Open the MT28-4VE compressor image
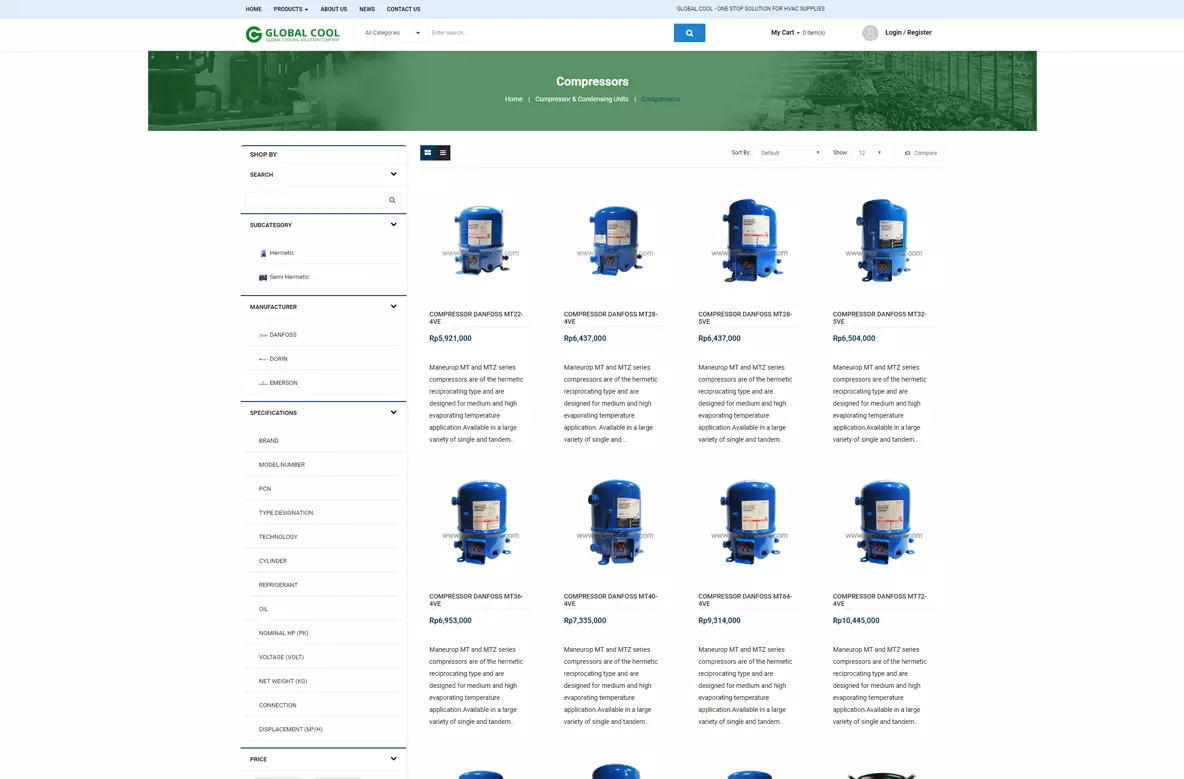1184x779 pixels. point(614,239)
